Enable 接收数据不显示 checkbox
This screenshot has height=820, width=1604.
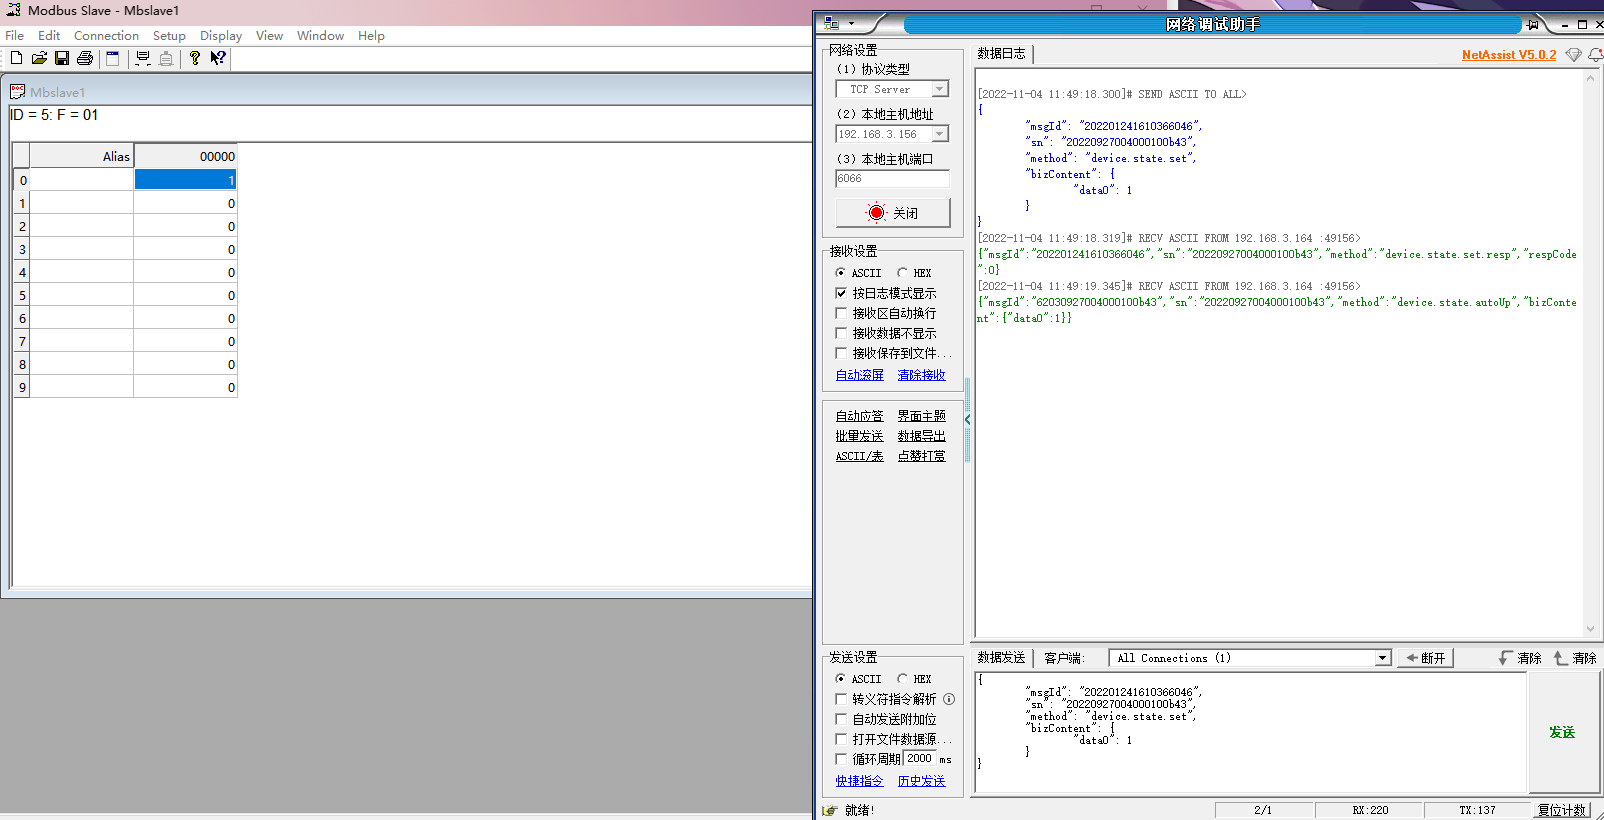coord(841,333)
